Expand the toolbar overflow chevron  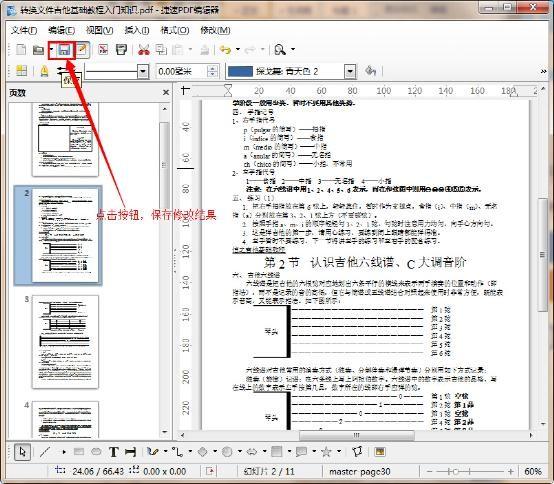(543, 72)
